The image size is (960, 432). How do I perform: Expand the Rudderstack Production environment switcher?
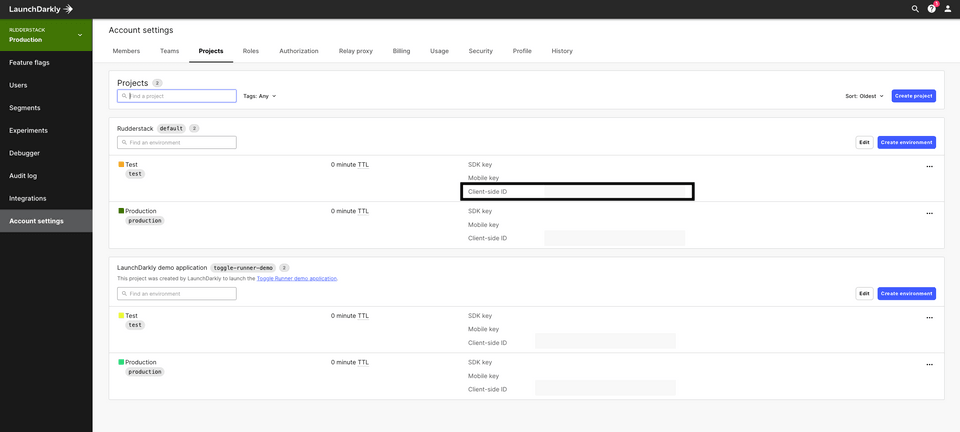[x=46, y=35]
